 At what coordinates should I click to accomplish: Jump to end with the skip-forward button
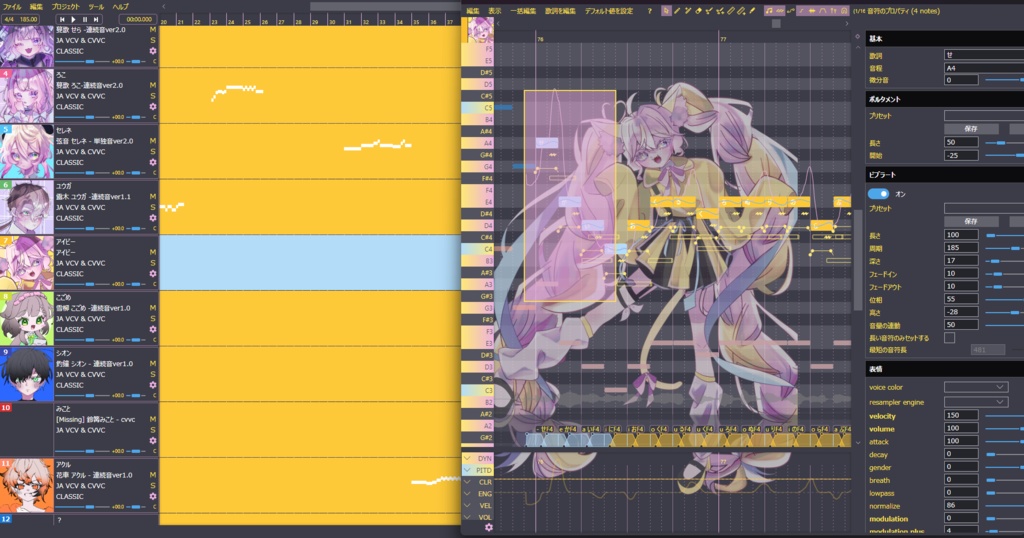tap(96, 20)
